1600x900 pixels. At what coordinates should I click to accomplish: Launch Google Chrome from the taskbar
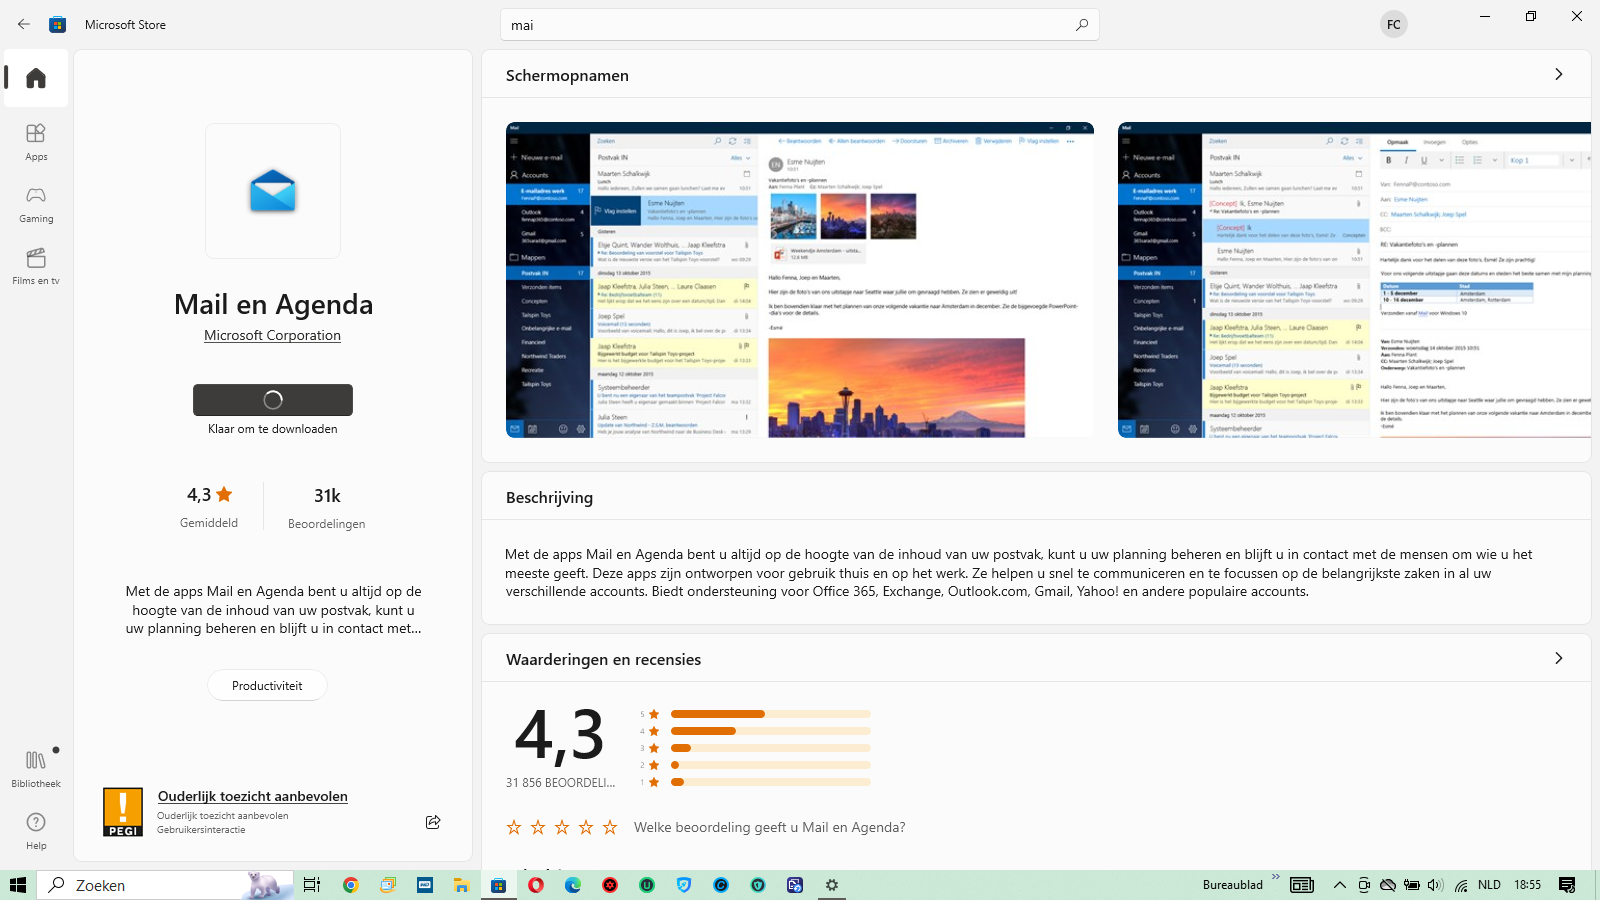(x=350, y=885)
